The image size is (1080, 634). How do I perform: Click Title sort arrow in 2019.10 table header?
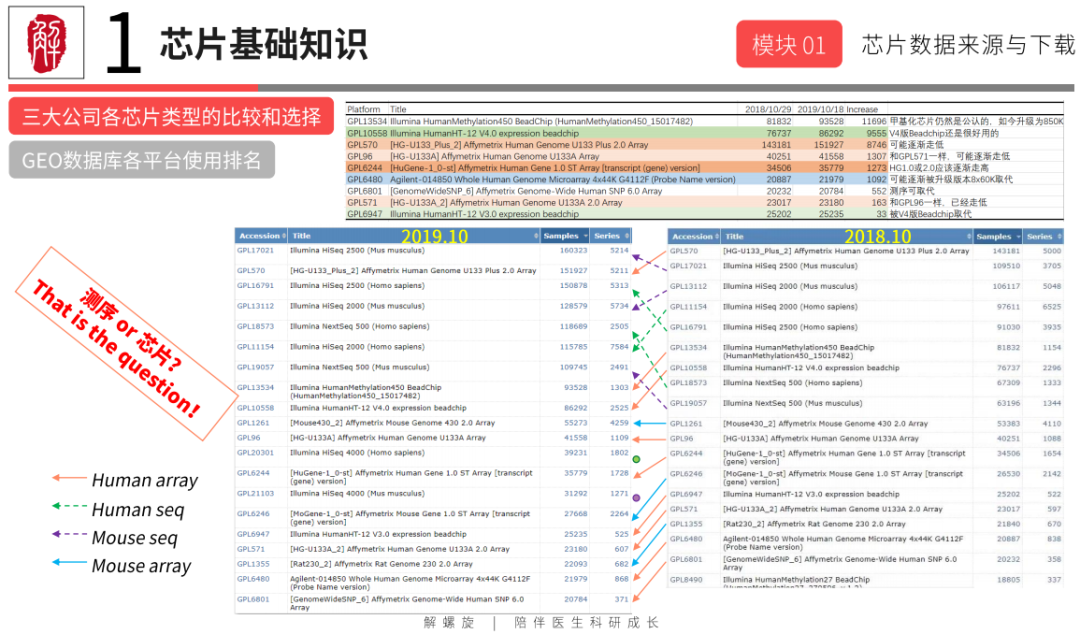click(536, 236)
